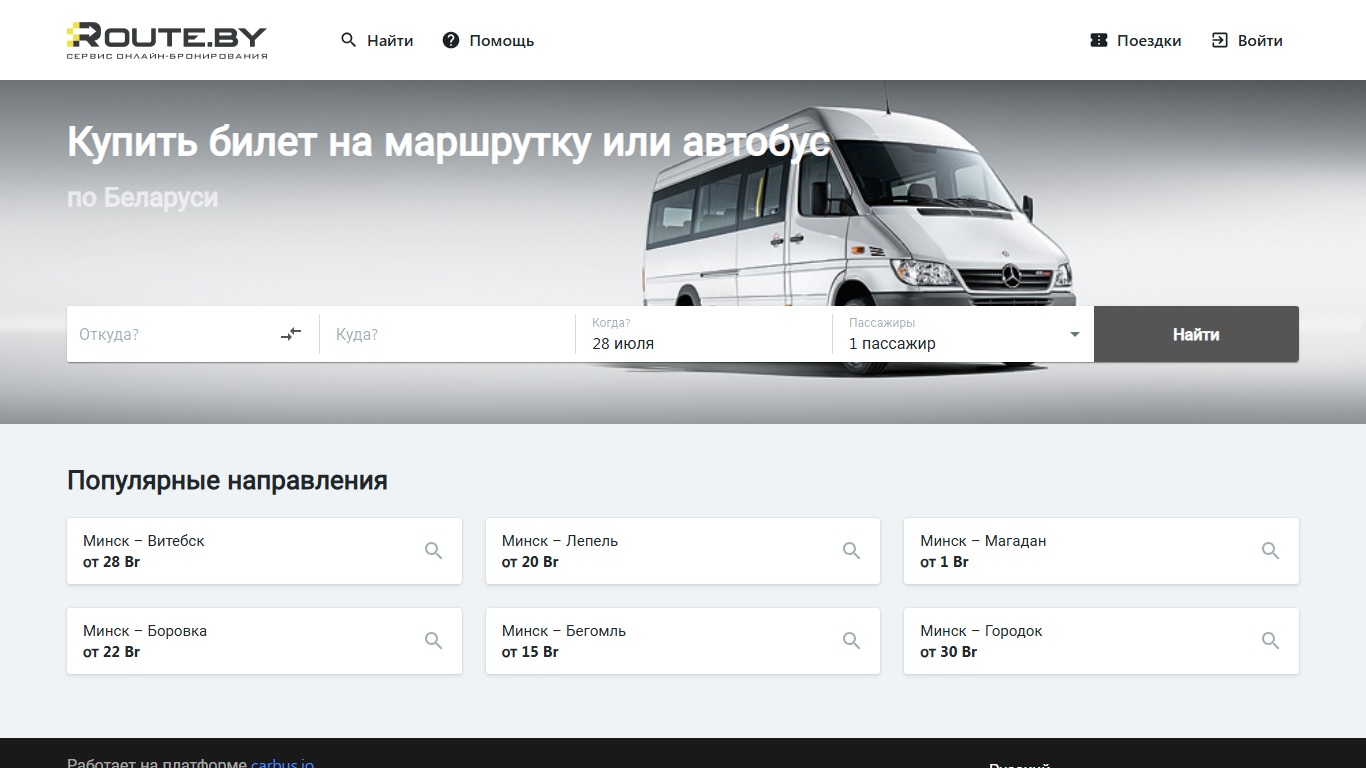The width and height of the screenshot is (1366, 768).
Task: Focus the Куда destination field
Action: pyautogui.click(x=448, y=334)
